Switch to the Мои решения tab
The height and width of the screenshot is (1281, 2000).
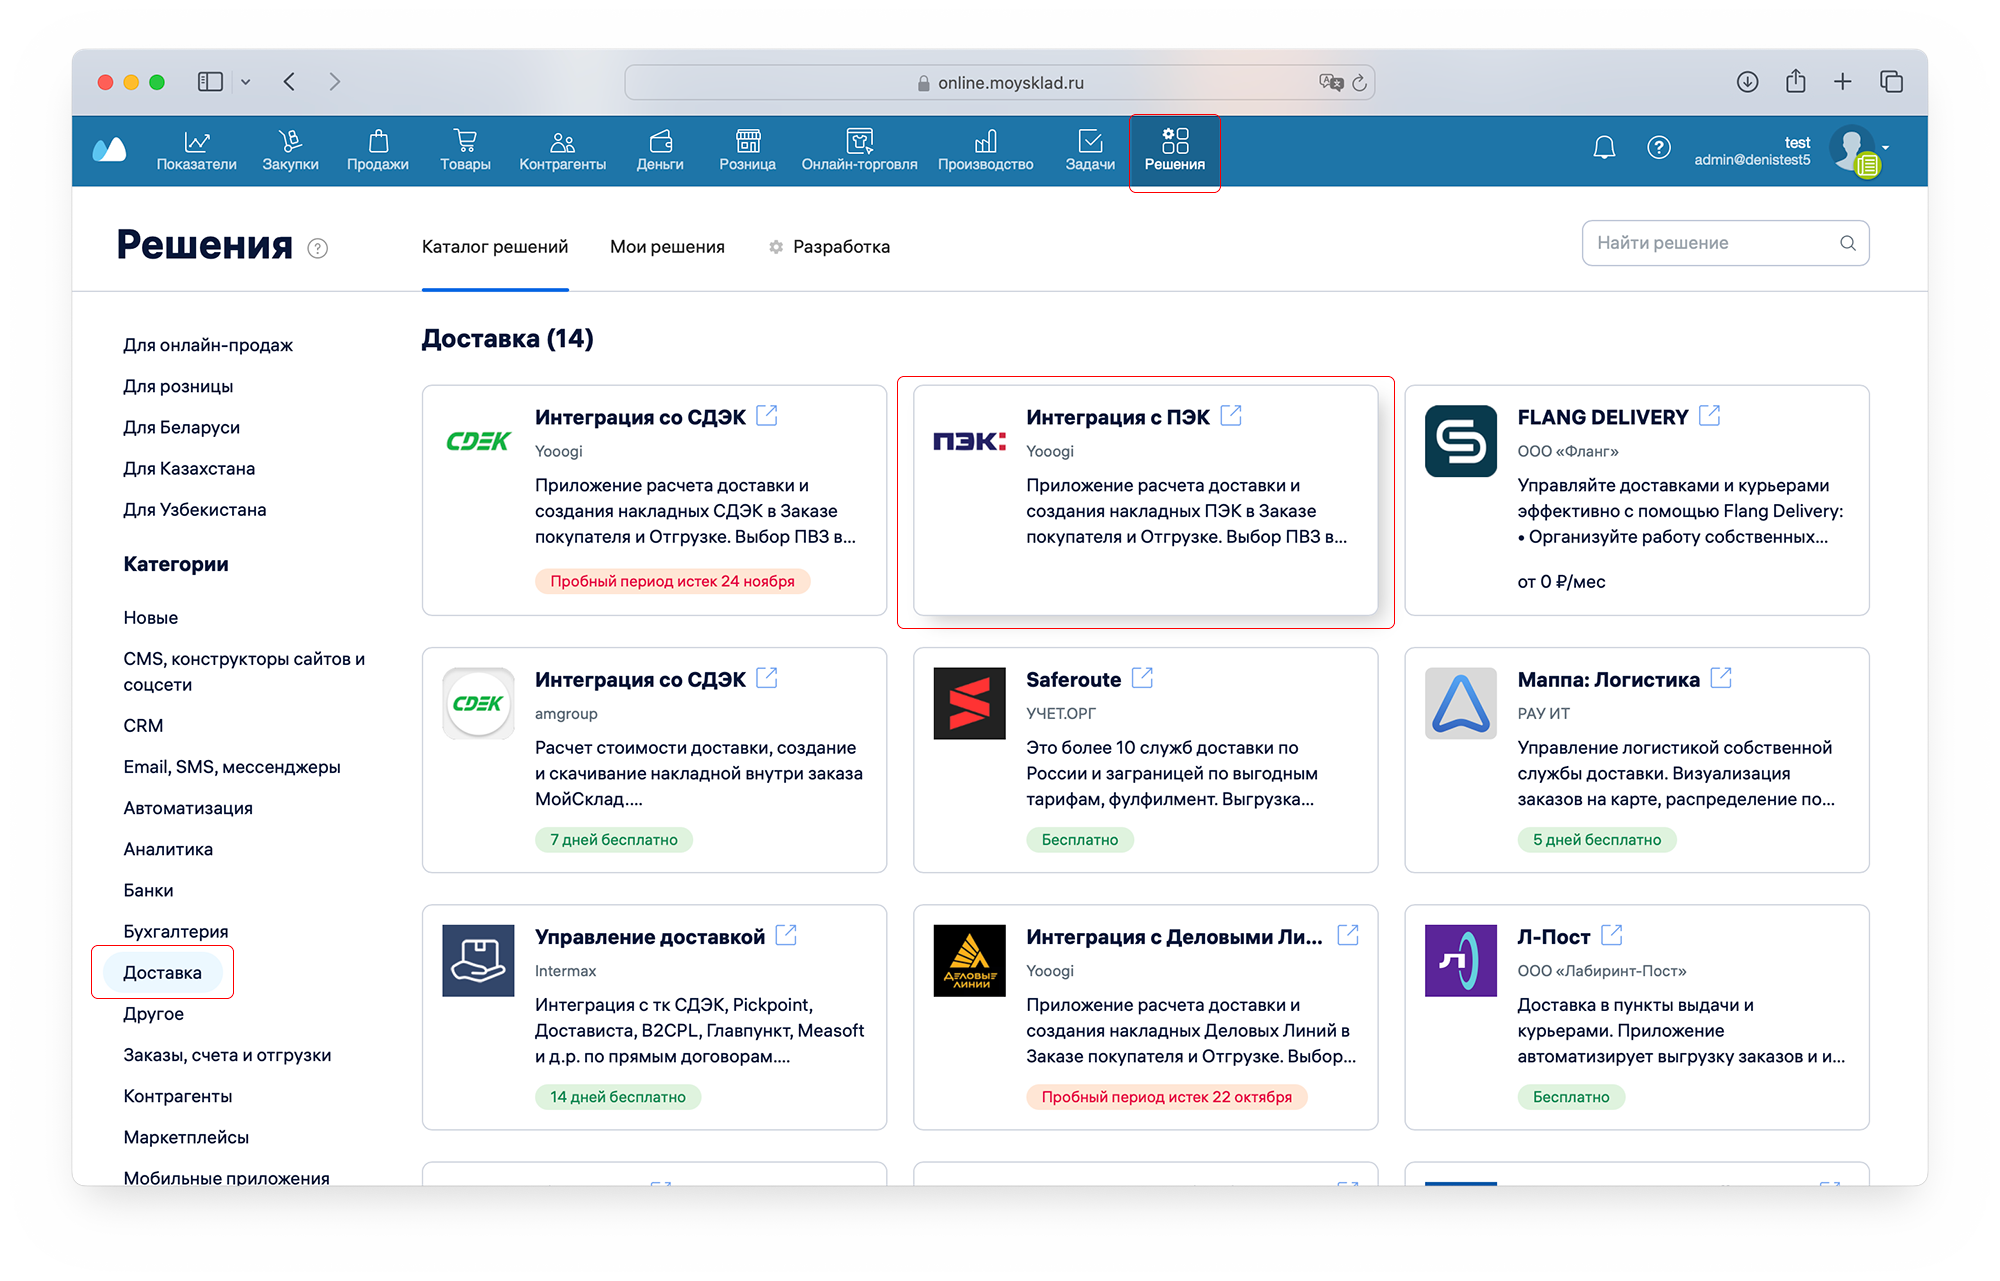[667, 247]
